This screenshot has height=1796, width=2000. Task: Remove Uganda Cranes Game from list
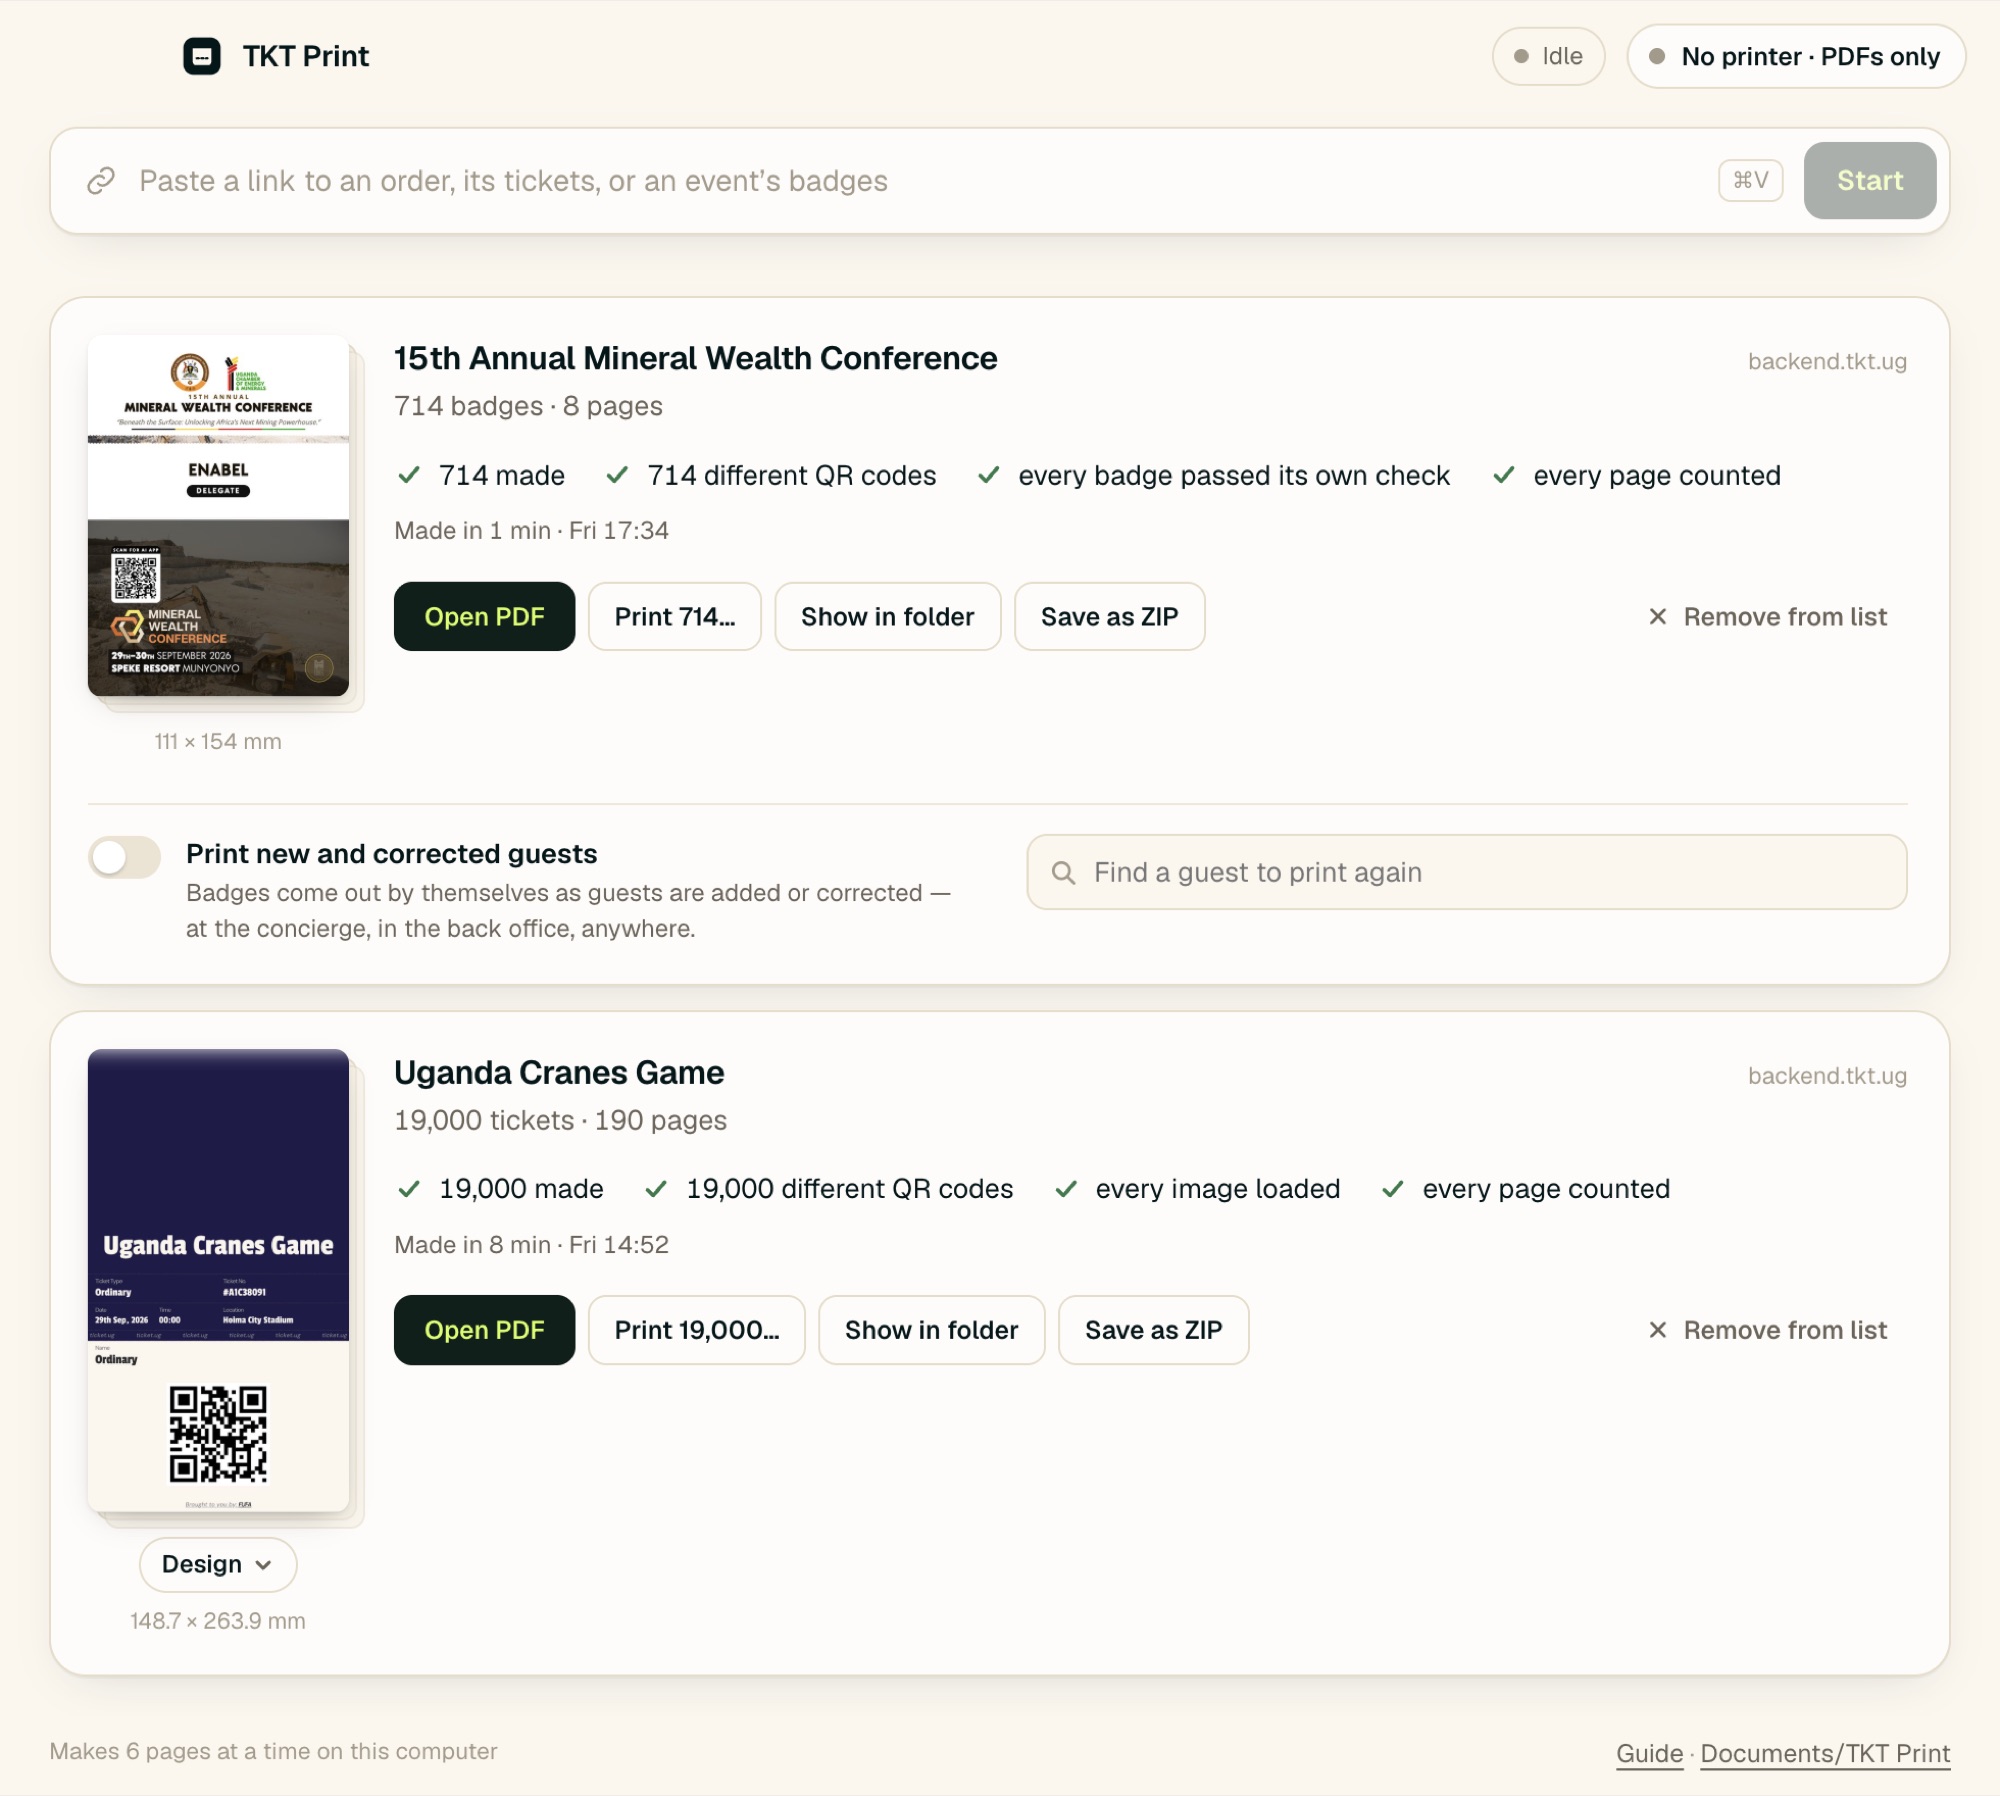click(1767, 1330)
